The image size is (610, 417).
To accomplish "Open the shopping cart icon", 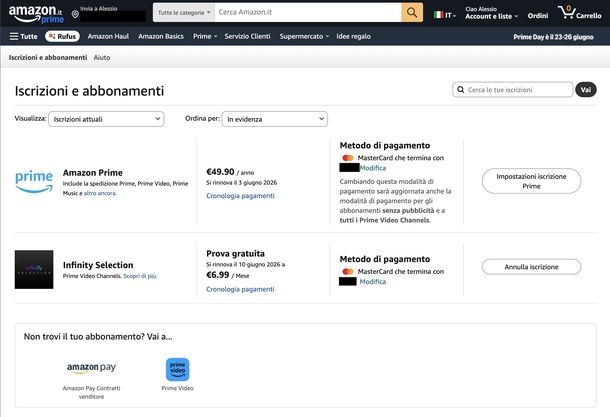I will (566, 12).
